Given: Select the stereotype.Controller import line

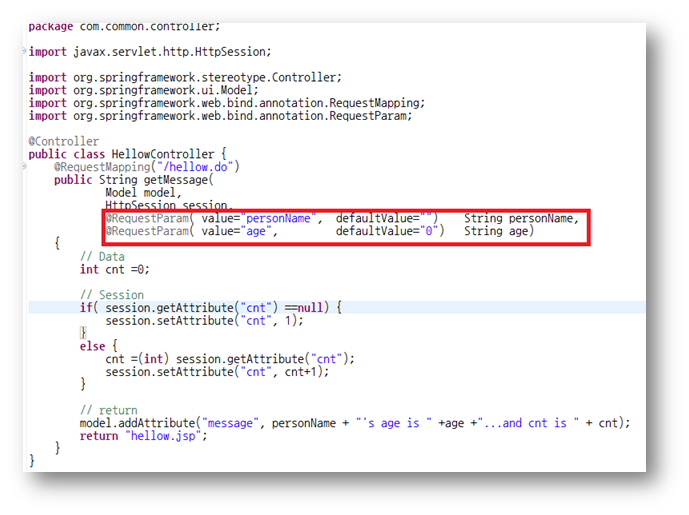Looking at the screenshot, I should click(185, 77).
